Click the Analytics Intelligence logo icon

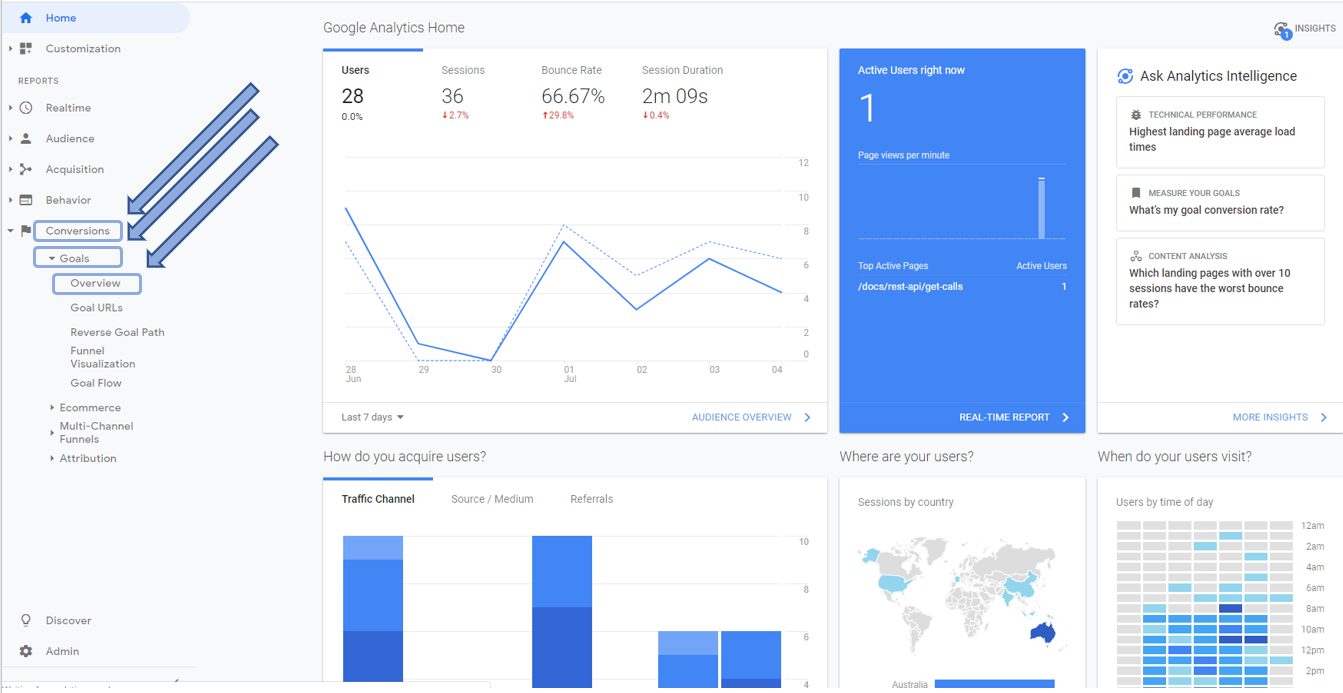[1125, 76]
